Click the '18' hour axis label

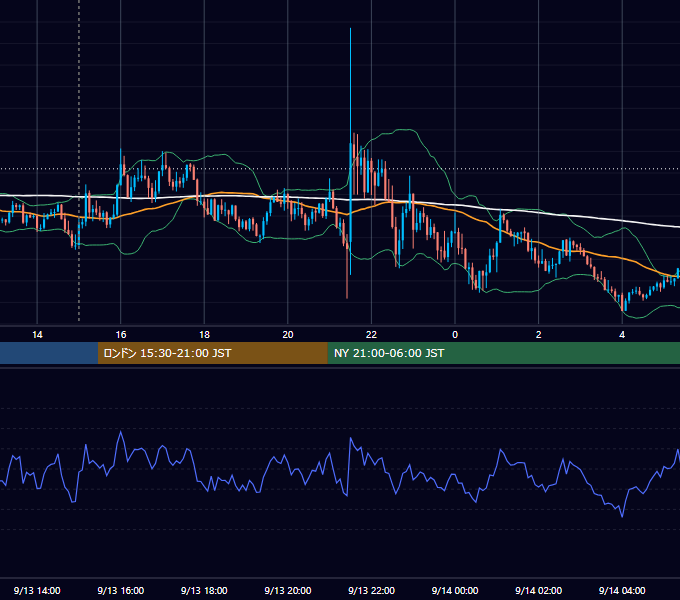204,335
